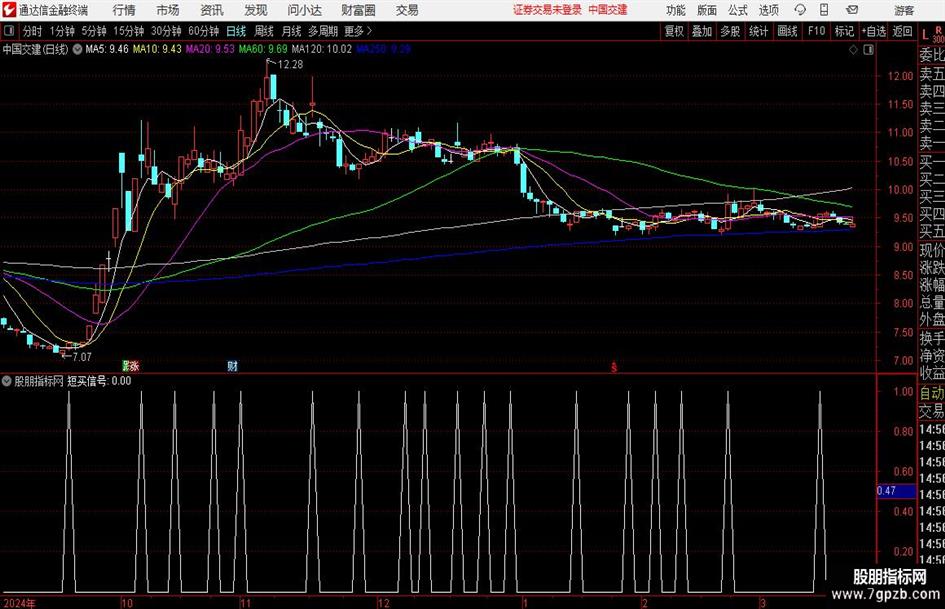Open the 资讯 menu

point(212,10)
